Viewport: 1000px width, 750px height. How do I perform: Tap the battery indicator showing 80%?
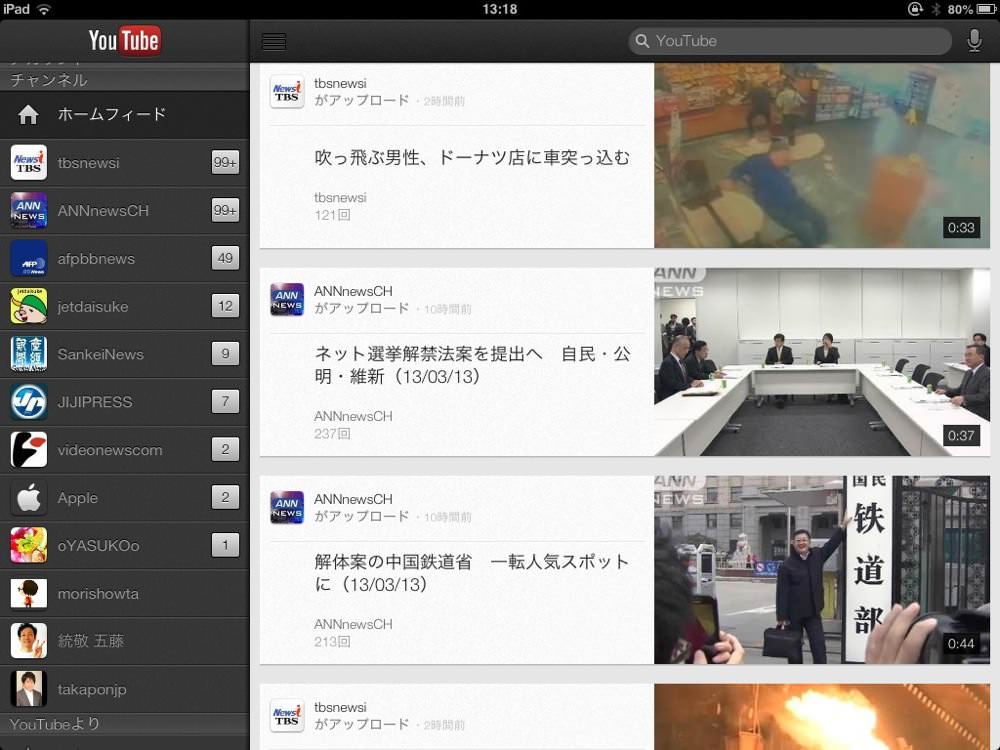(971, 9)
